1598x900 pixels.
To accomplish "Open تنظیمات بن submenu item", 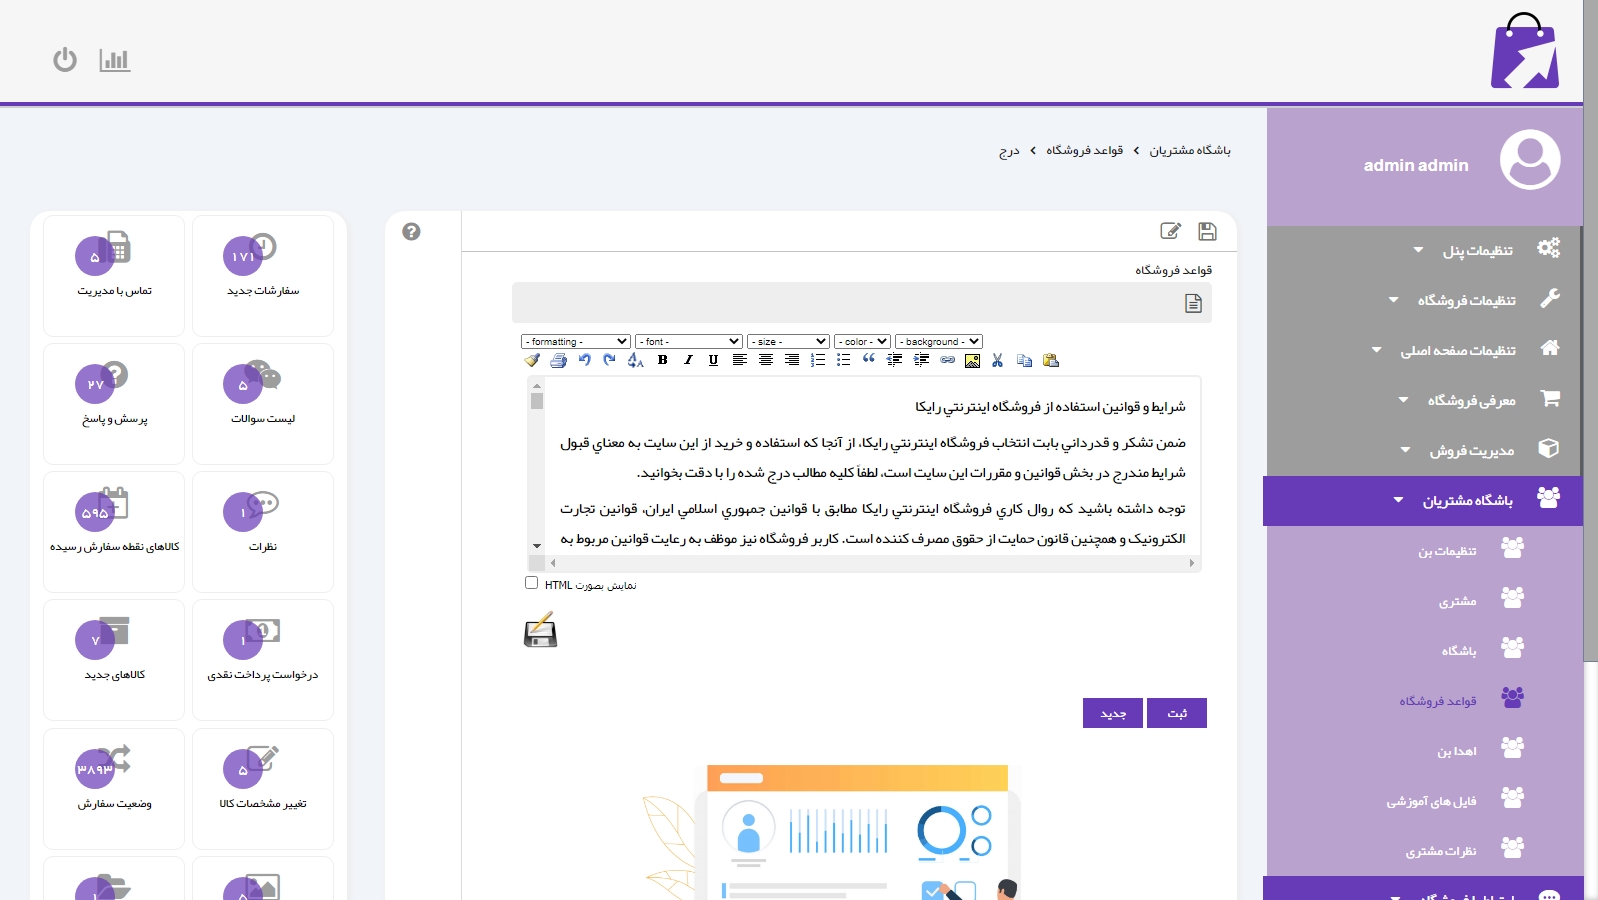I will (x=1425, y=551).
